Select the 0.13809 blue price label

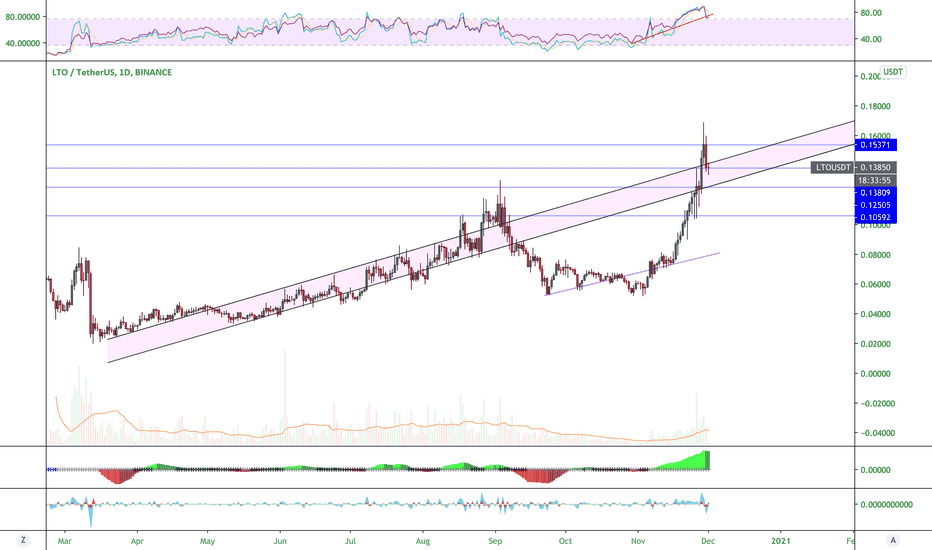coord(876,193)
